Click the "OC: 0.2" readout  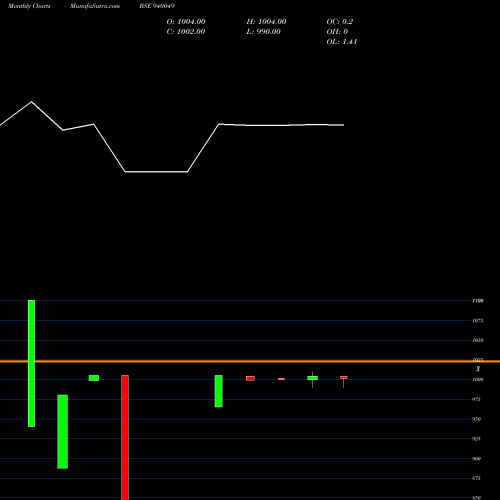(340, 22)
